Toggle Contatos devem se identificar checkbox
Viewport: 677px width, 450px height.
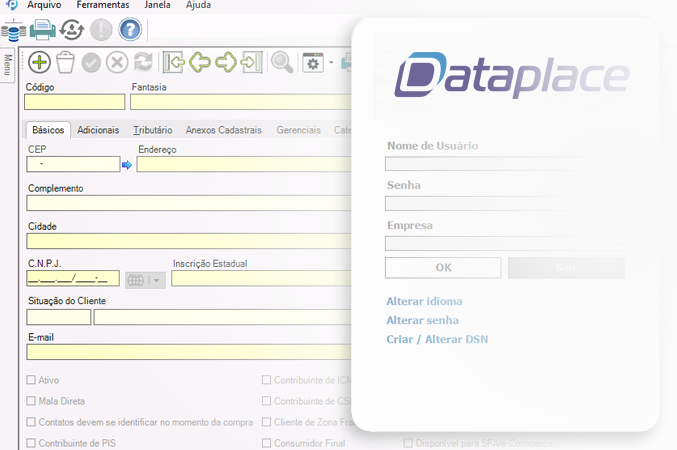[x=31, y=421]
